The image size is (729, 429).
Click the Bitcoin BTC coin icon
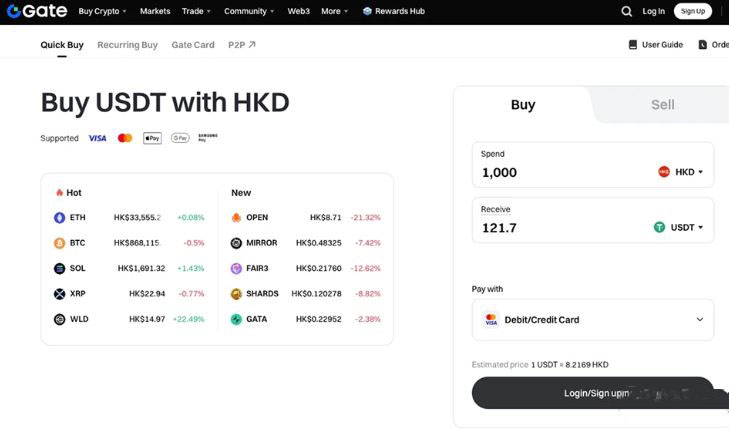[59, 243]
